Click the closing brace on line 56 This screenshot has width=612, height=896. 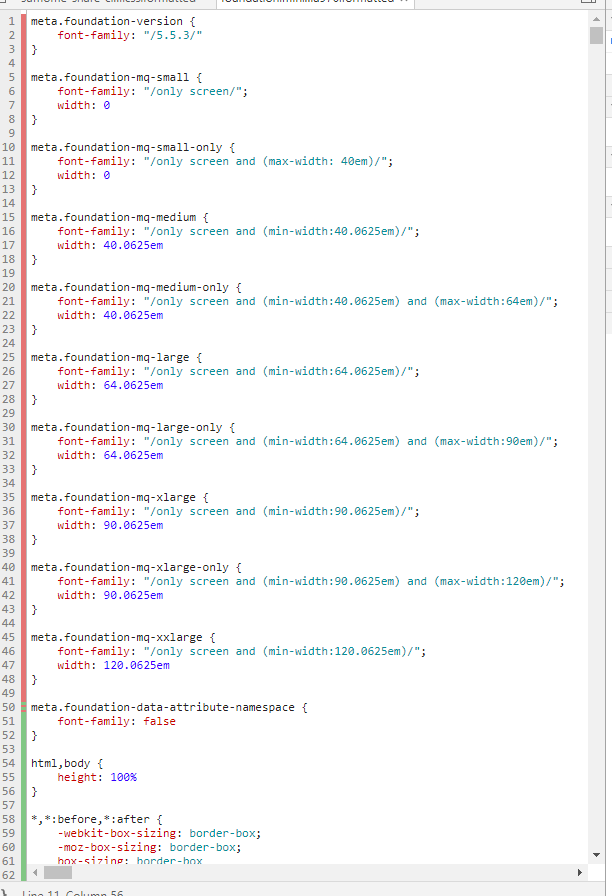(34, 791)
